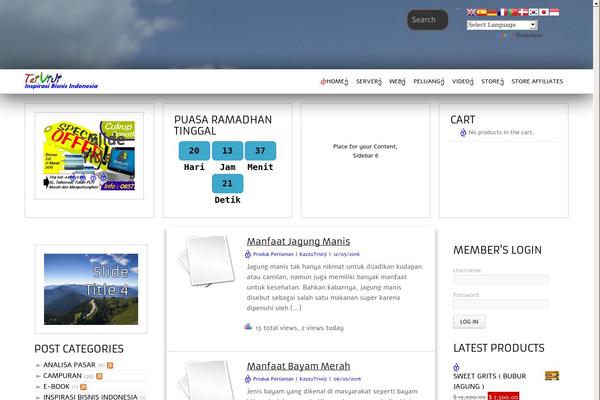Click the POST CATEGORIES heading

(x=79, y=349)
